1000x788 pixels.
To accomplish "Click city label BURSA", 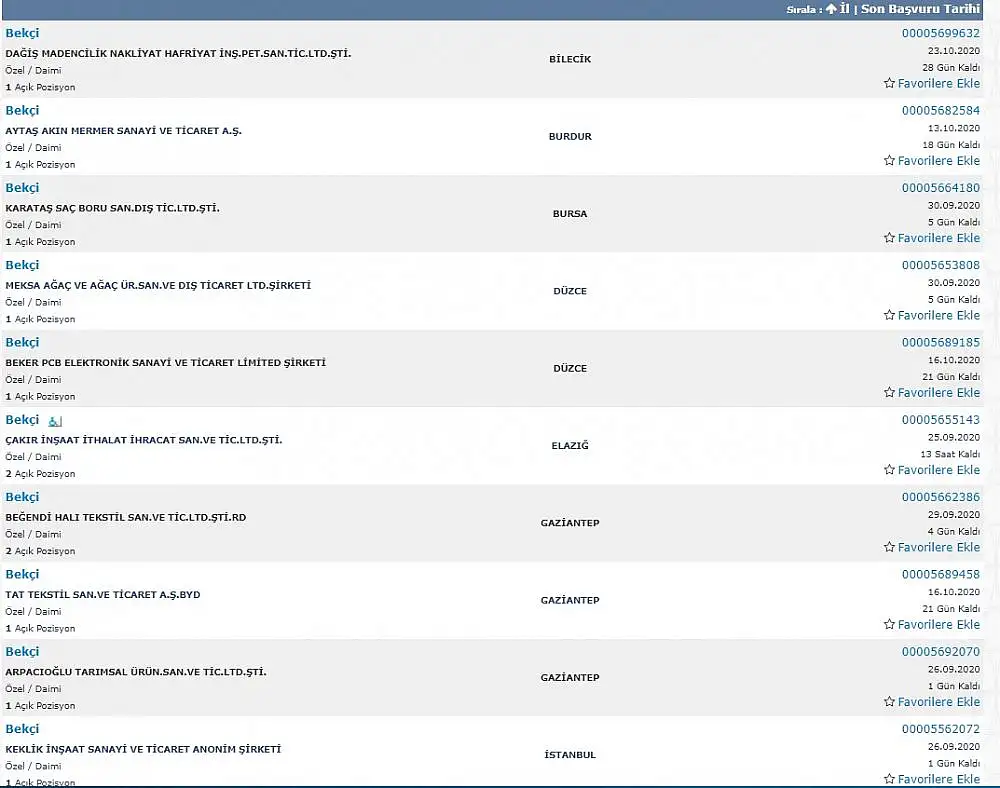I will 570,214.
